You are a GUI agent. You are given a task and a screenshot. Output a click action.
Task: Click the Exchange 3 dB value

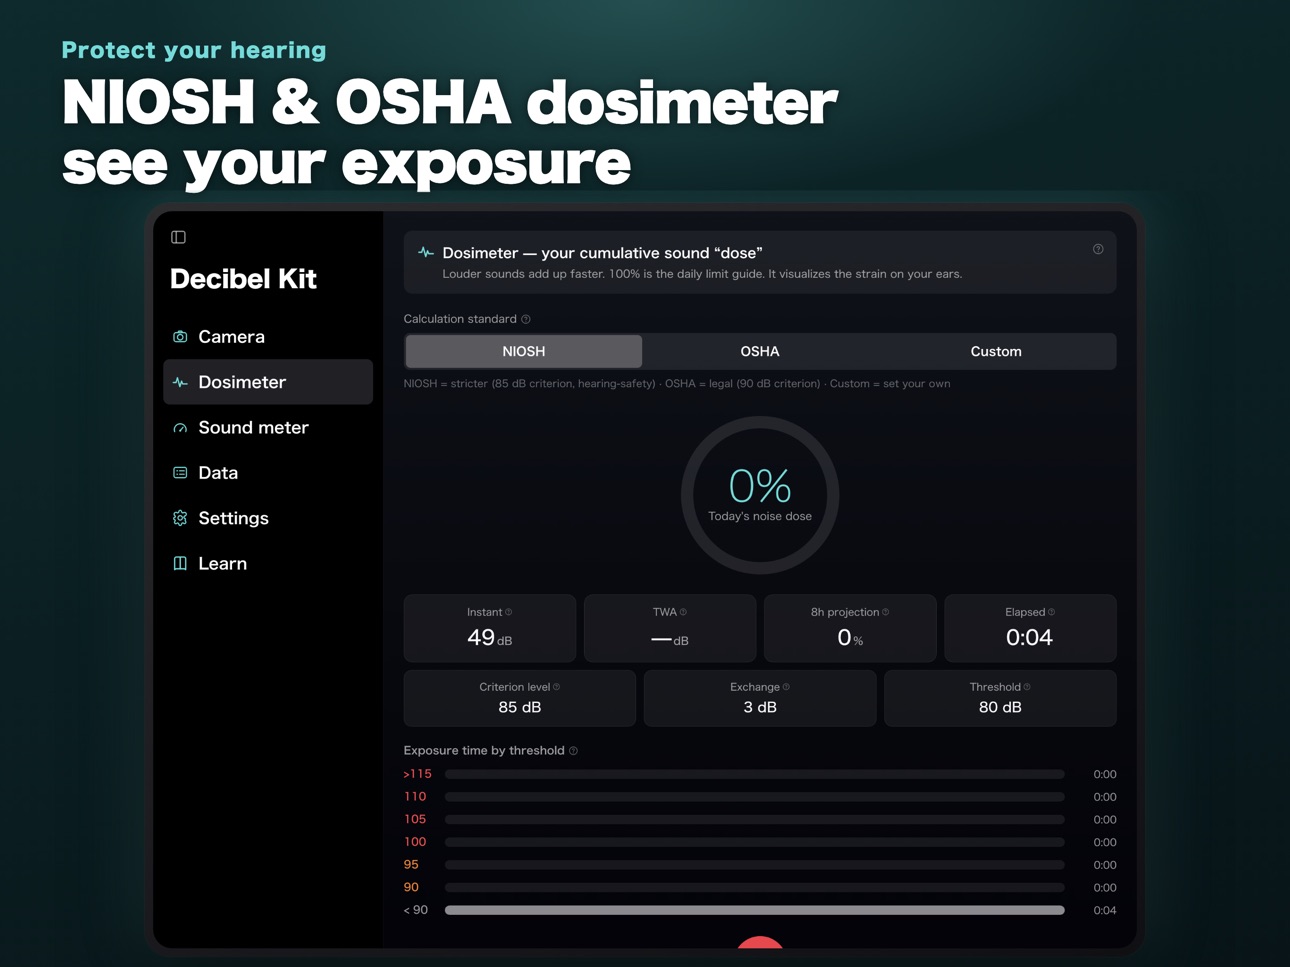(x=760, y=707)
